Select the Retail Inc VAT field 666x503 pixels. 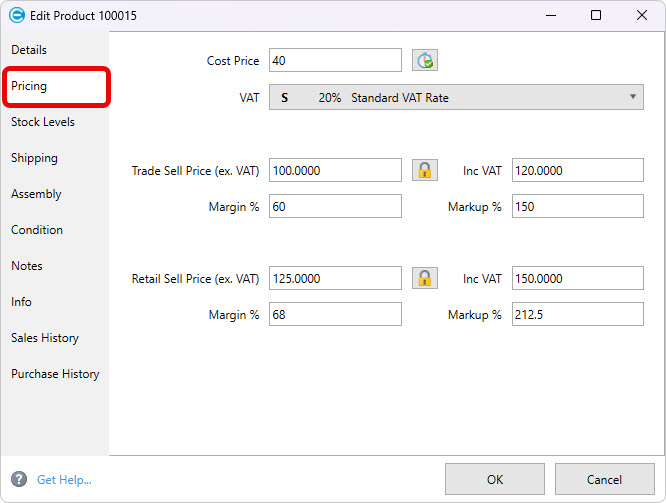pos(577,278)
